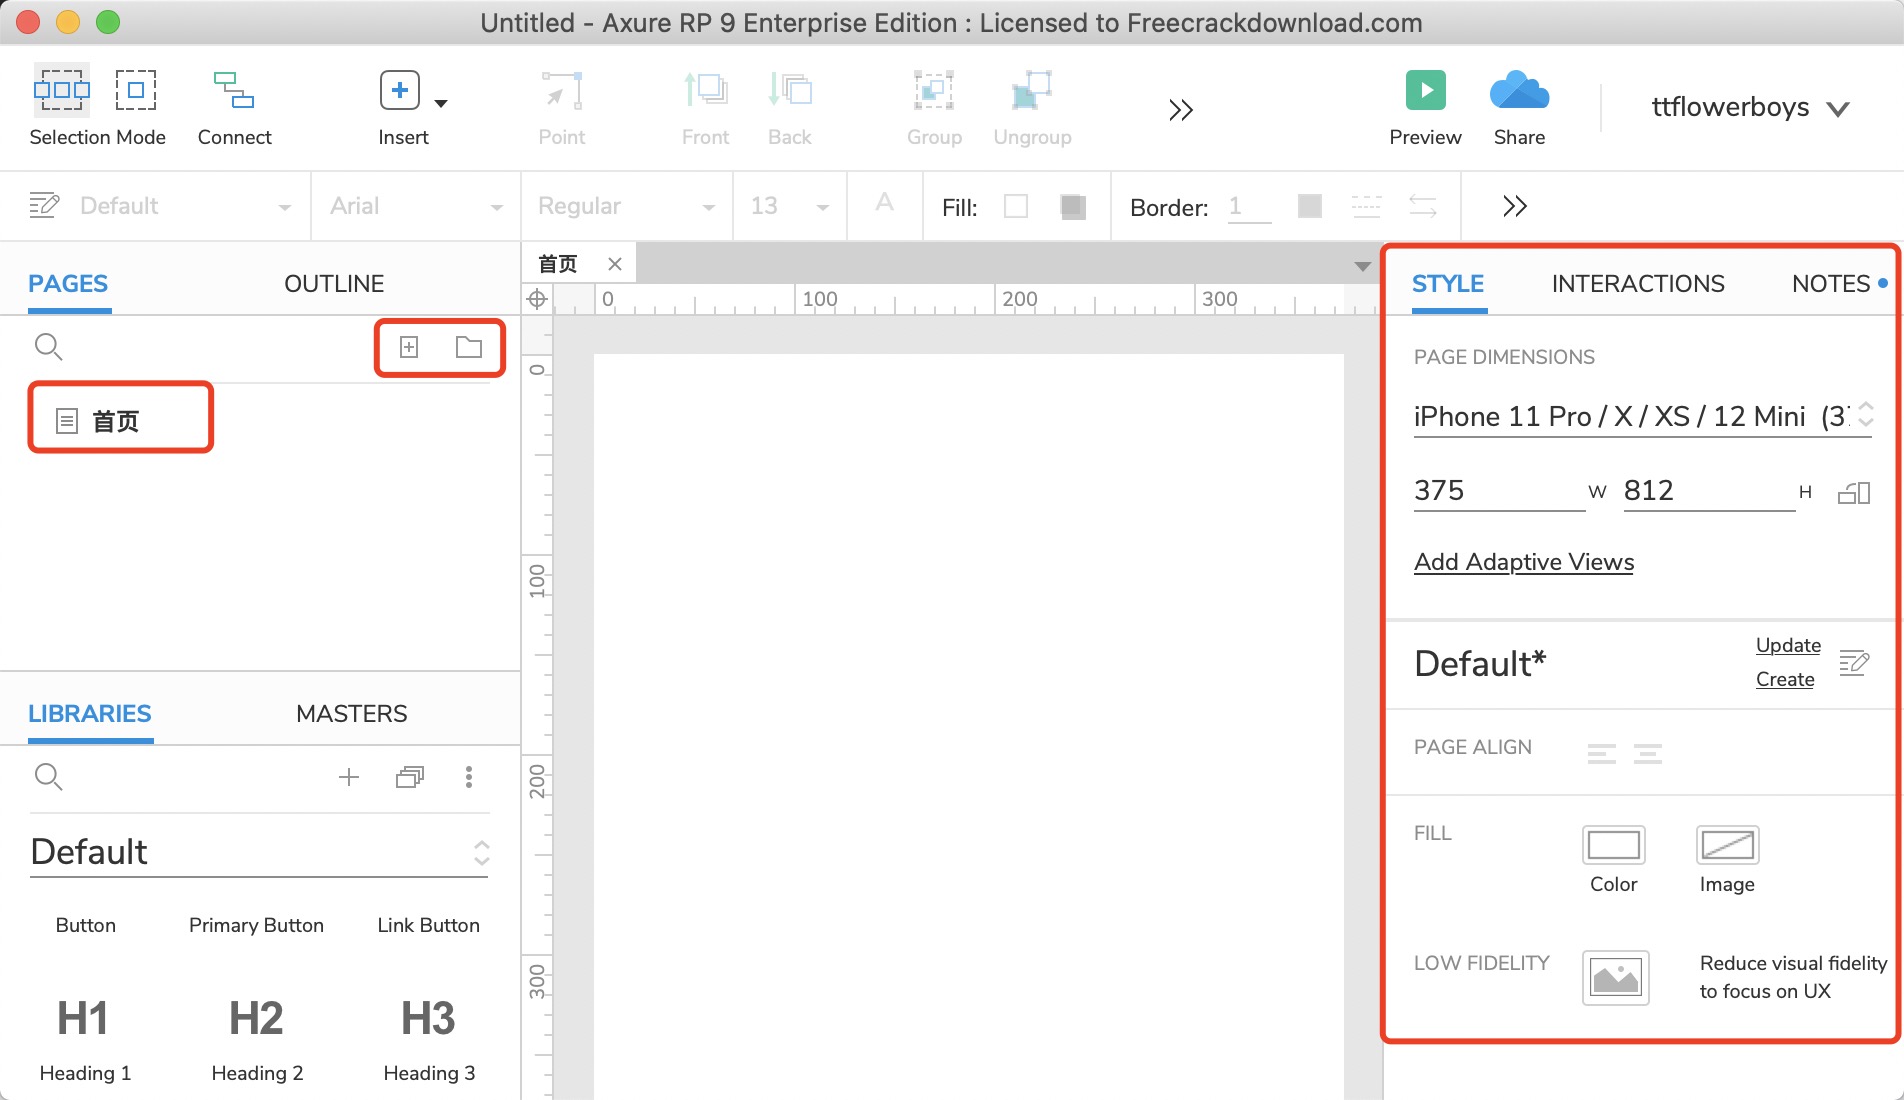This screenshot has height=1100, width=1904.
Task: Set page align to center
Action: (x=1648, y=753)
